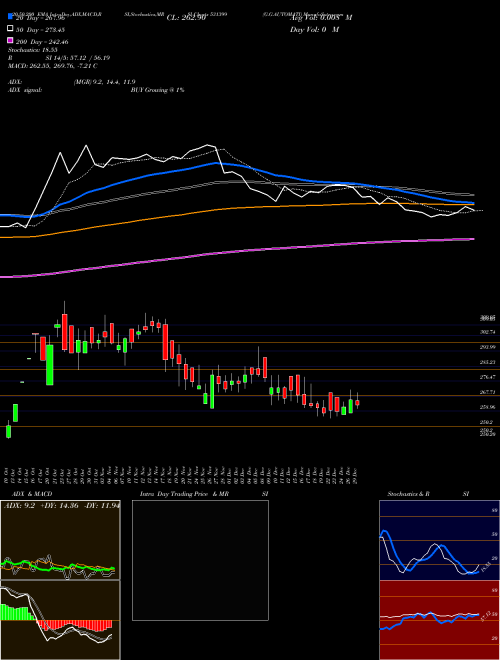The height and width of the screenshot is (660, 500).
Task: Click the 302.74 price axis label
Action: (488, 332)
